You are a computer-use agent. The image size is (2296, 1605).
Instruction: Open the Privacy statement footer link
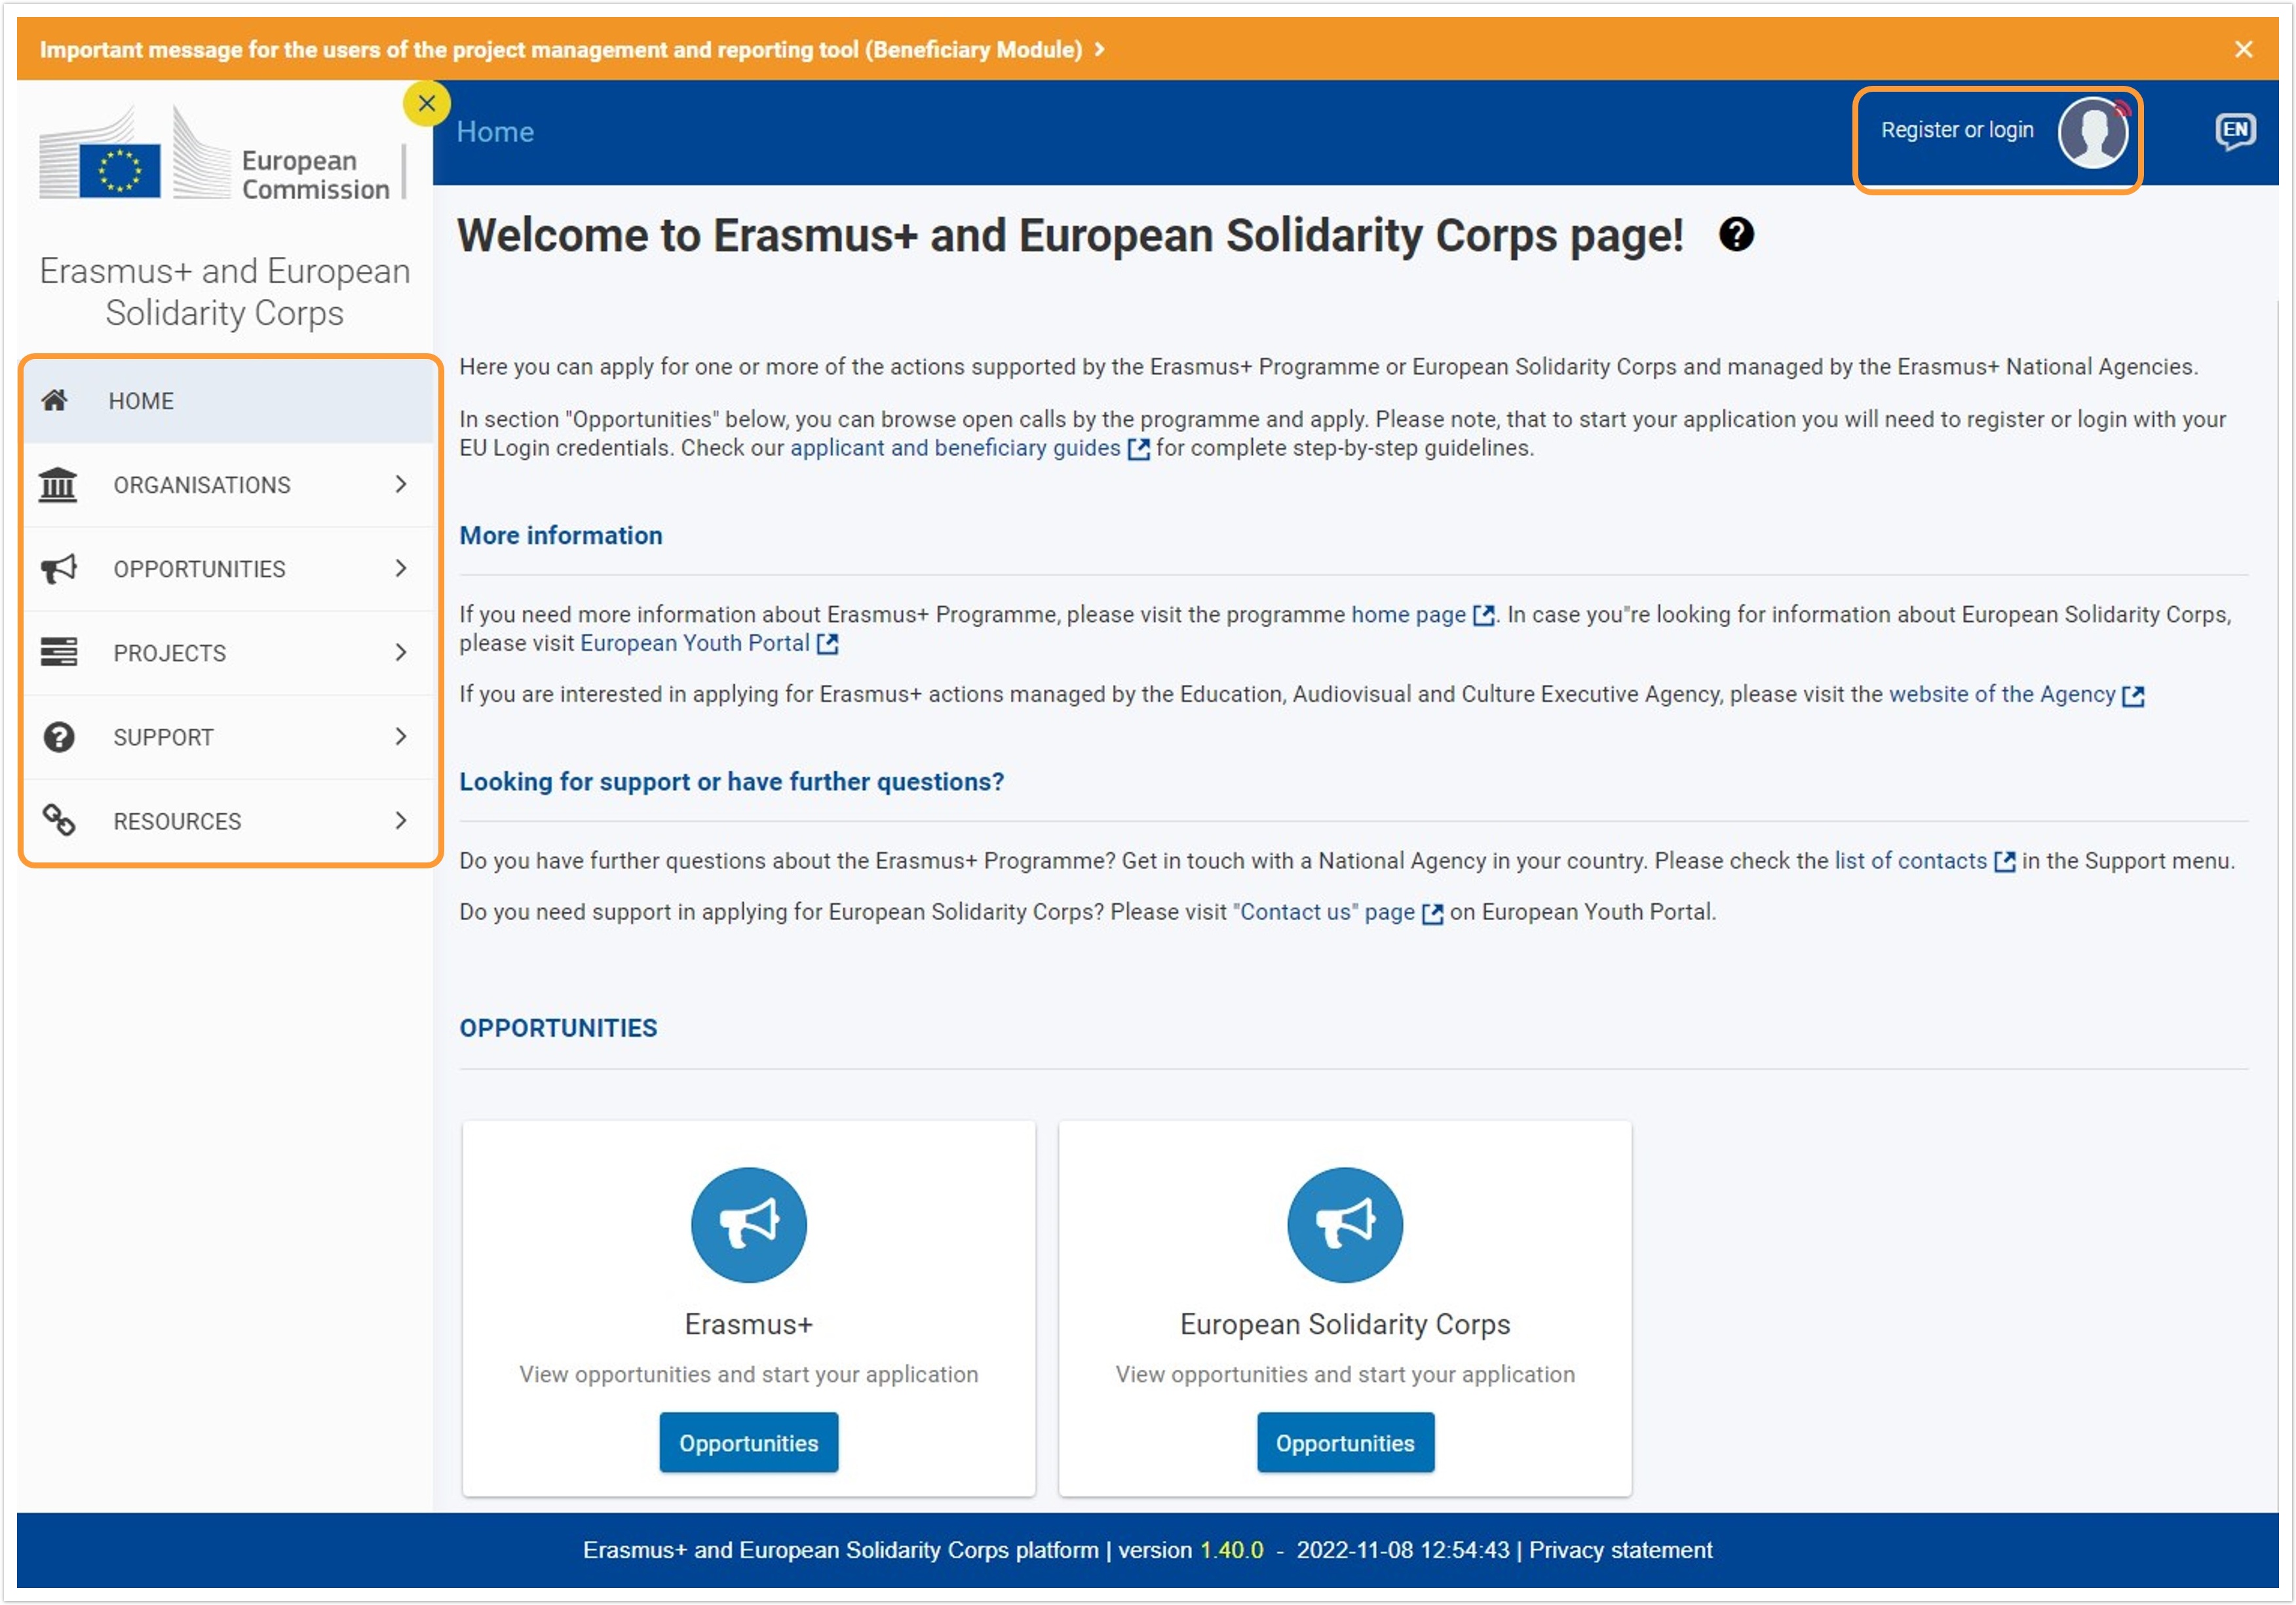[x=1620, y=1550]
